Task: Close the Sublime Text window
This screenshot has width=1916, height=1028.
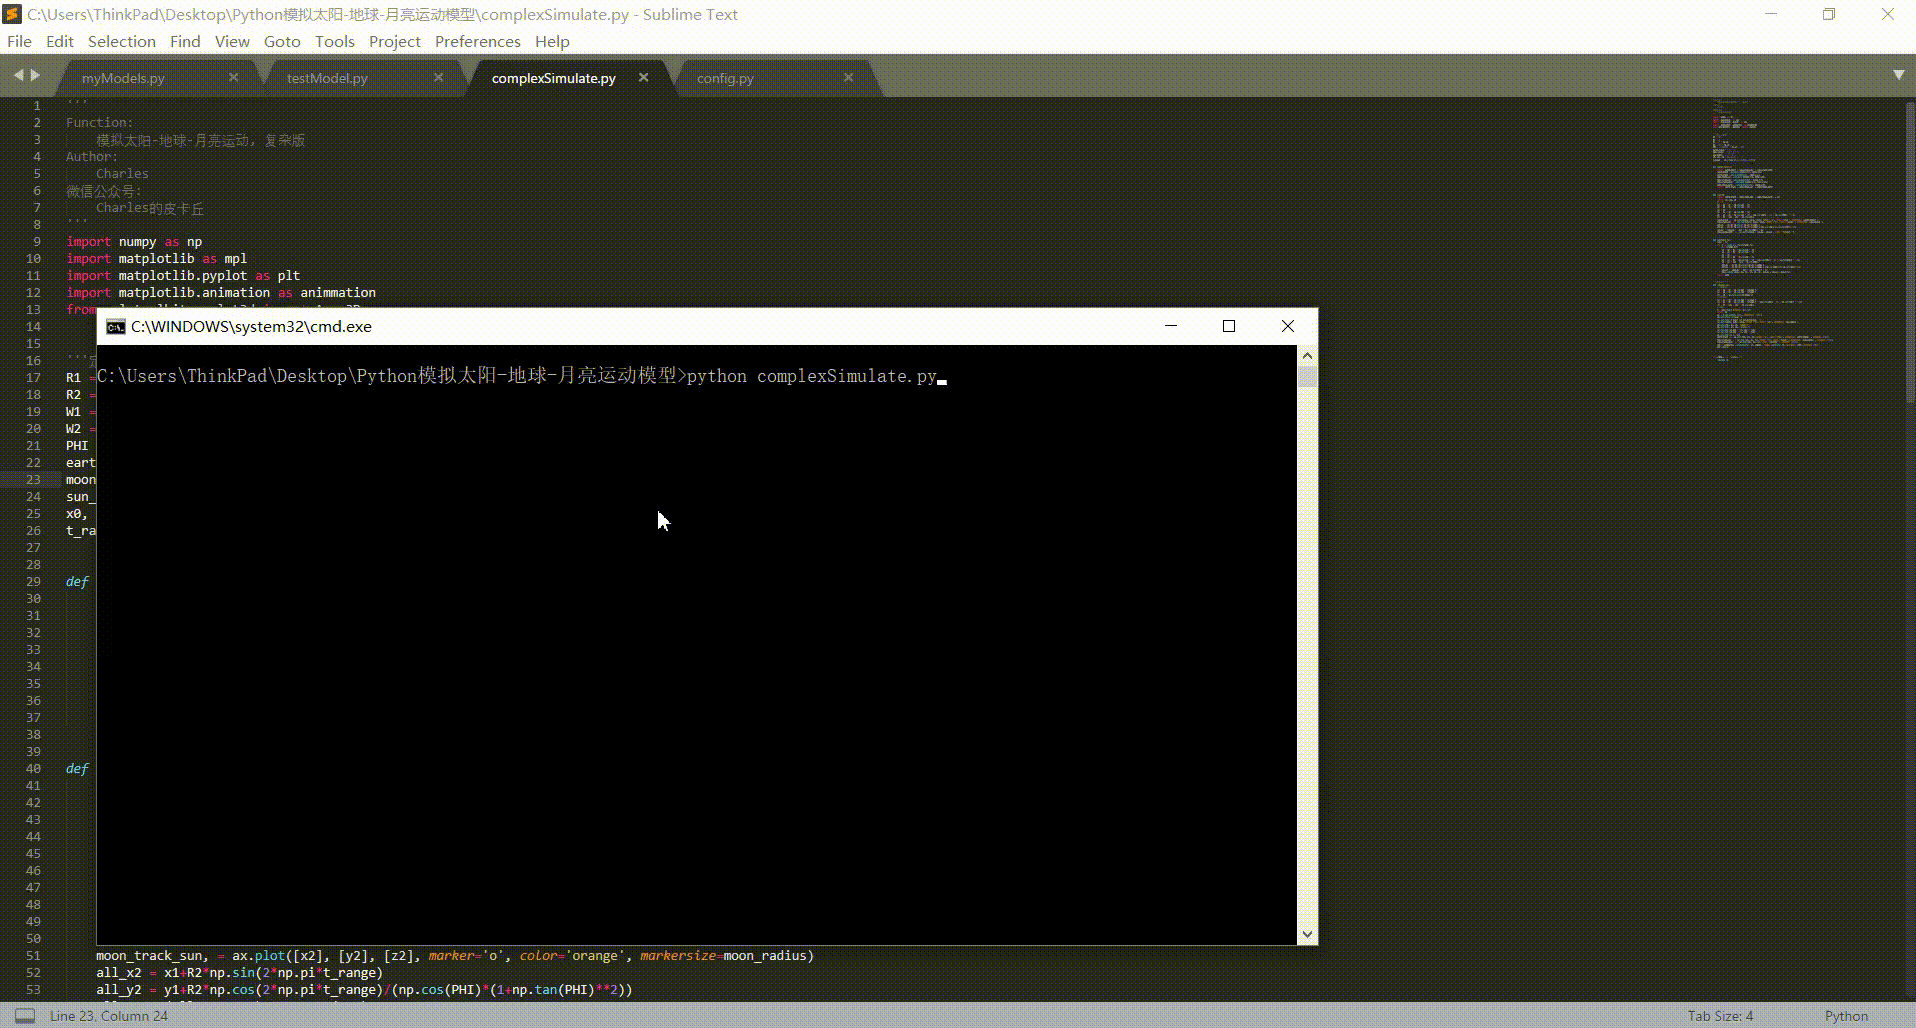Action: [x=1887, y=14]
